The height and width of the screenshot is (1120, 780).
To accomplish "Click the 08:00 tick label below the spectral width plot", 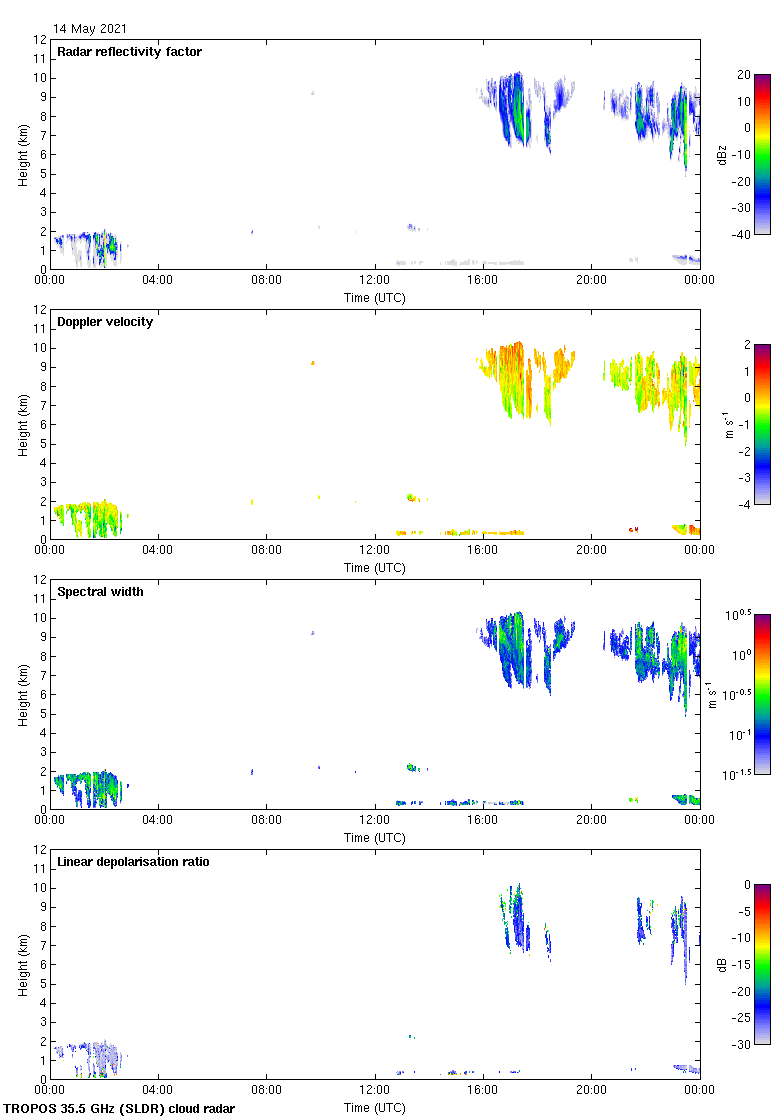I will (266, 821).
